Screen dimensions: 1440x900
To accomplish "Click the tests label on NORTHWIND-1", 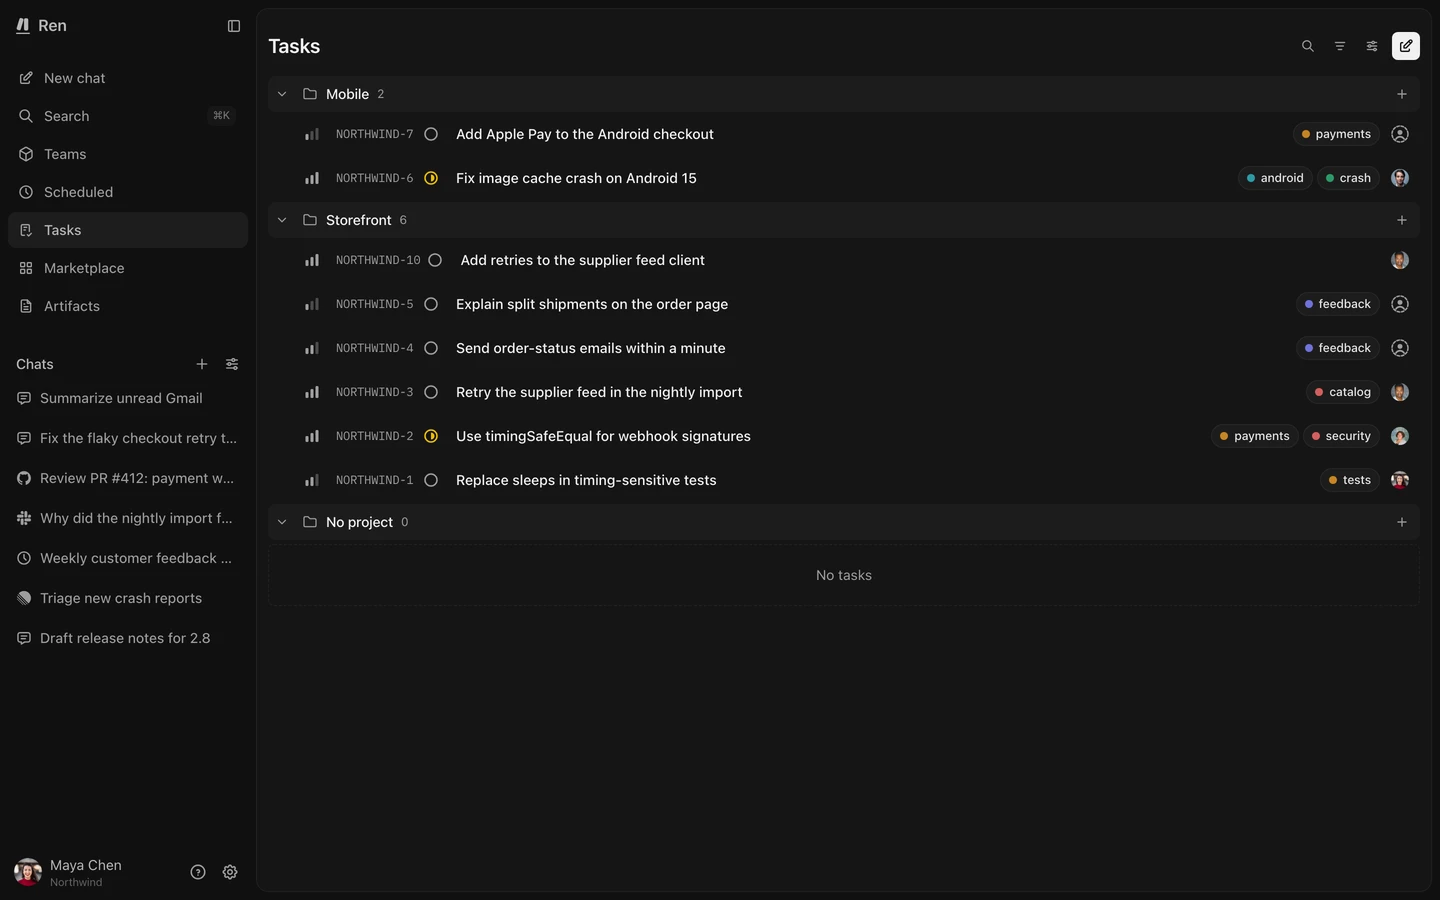I will (x=1350, y=480).
